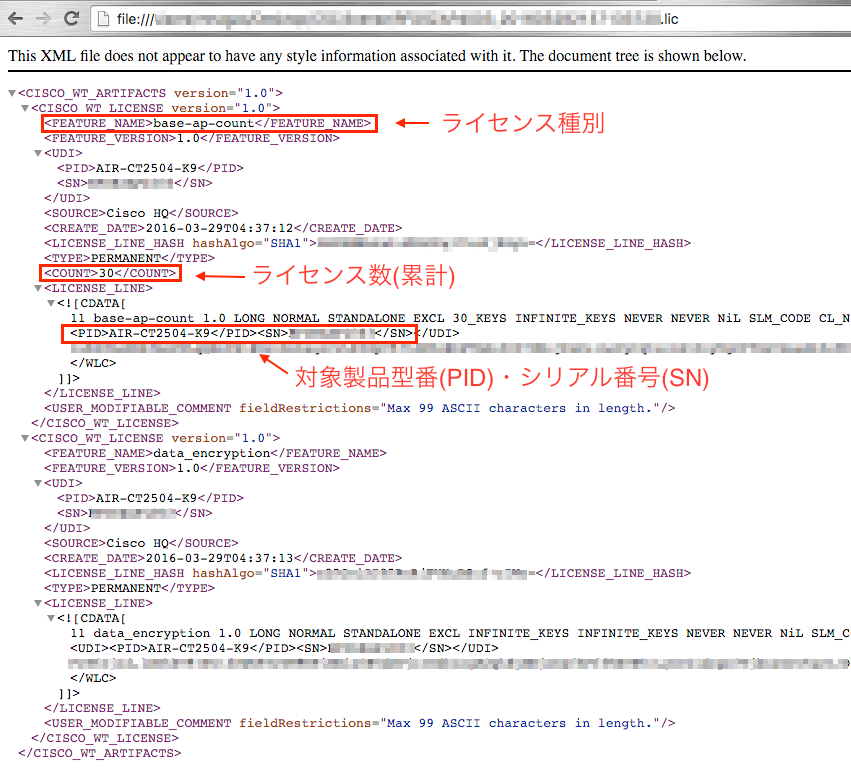This screenshot has width=851, height=782.
Task: Click the base-ap-count FEATURE_NAME line
Action: (208, 123)
